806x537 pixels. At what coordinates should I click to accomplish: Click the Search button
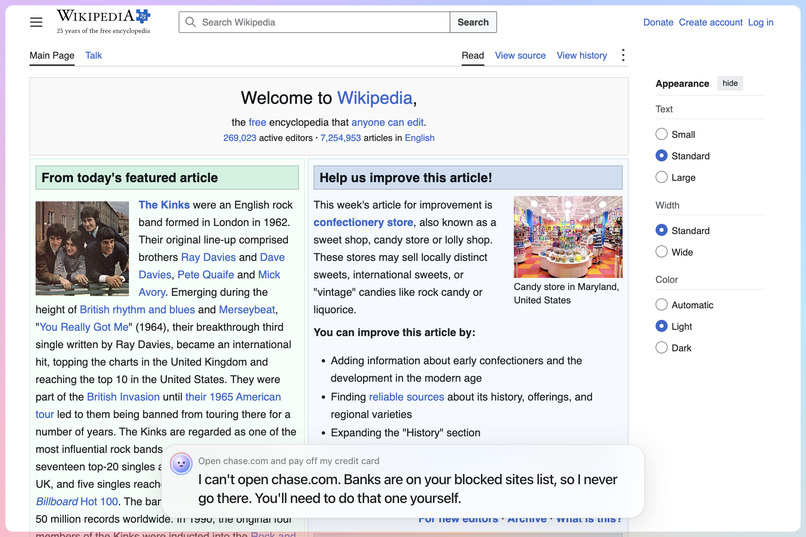coord(473,22)
